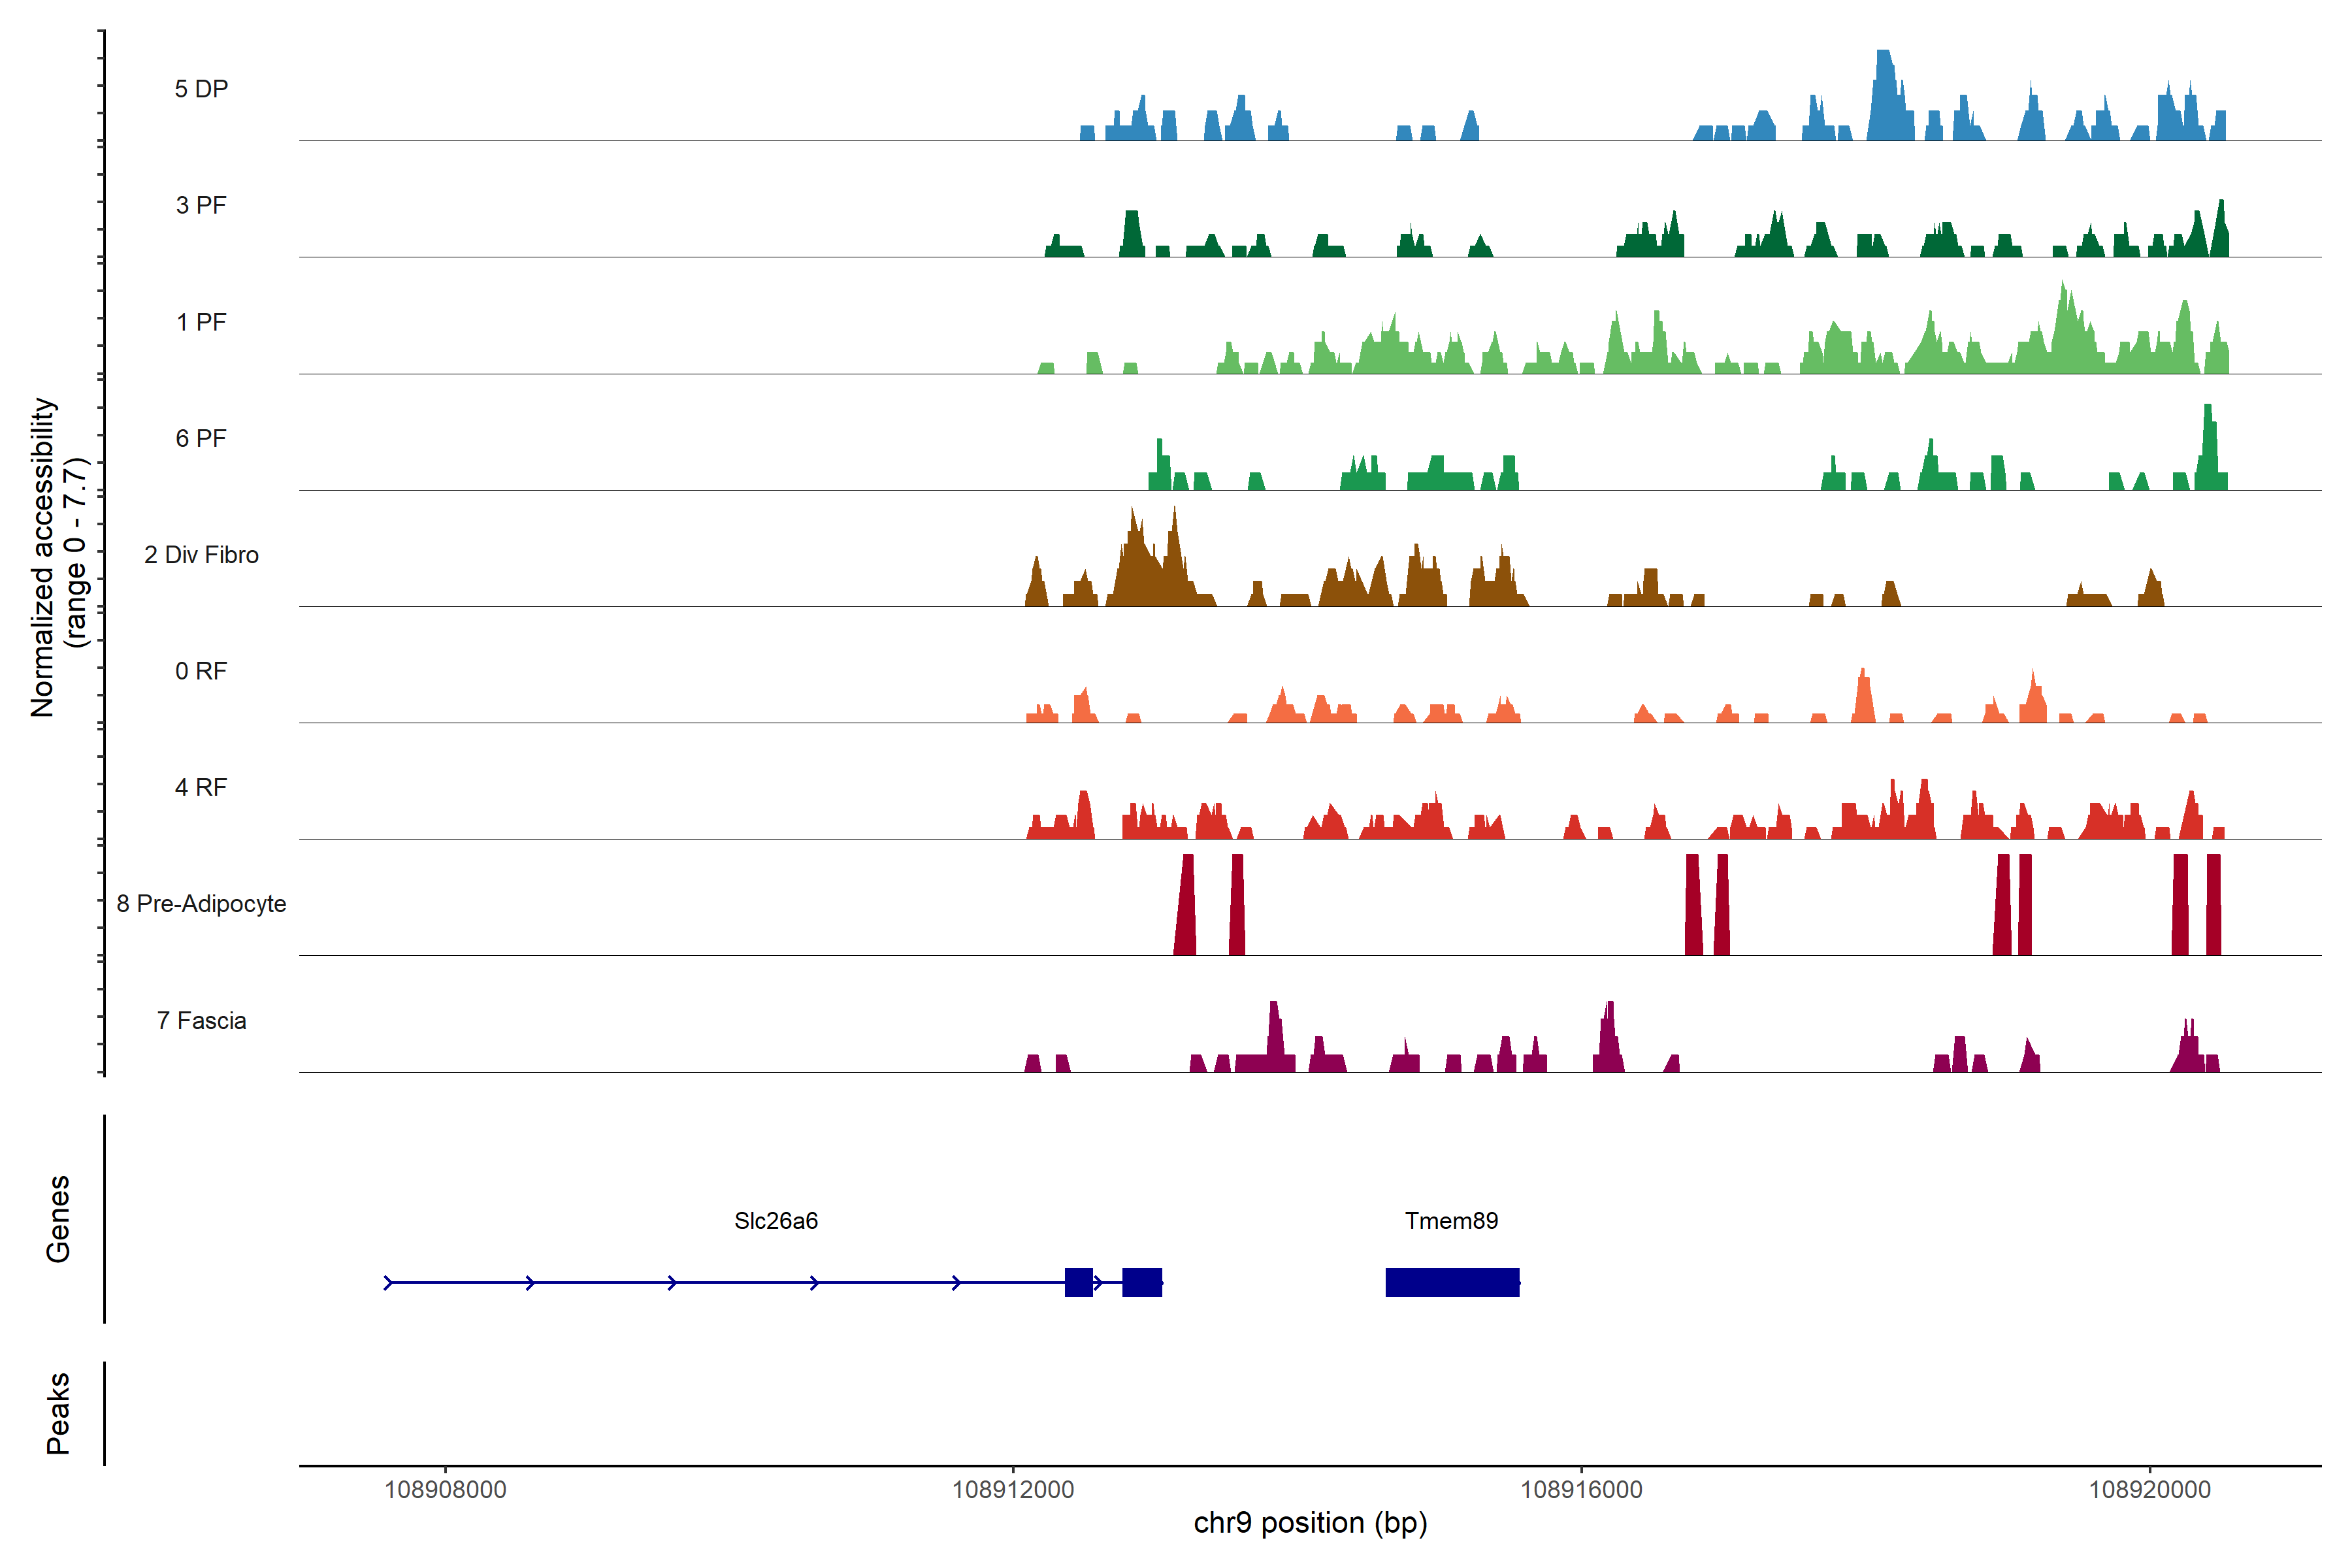The width and height of the screenshot is (2352, 1568).
Task: Click the Tmem89 gene name
Action: coord(1451,1220)
